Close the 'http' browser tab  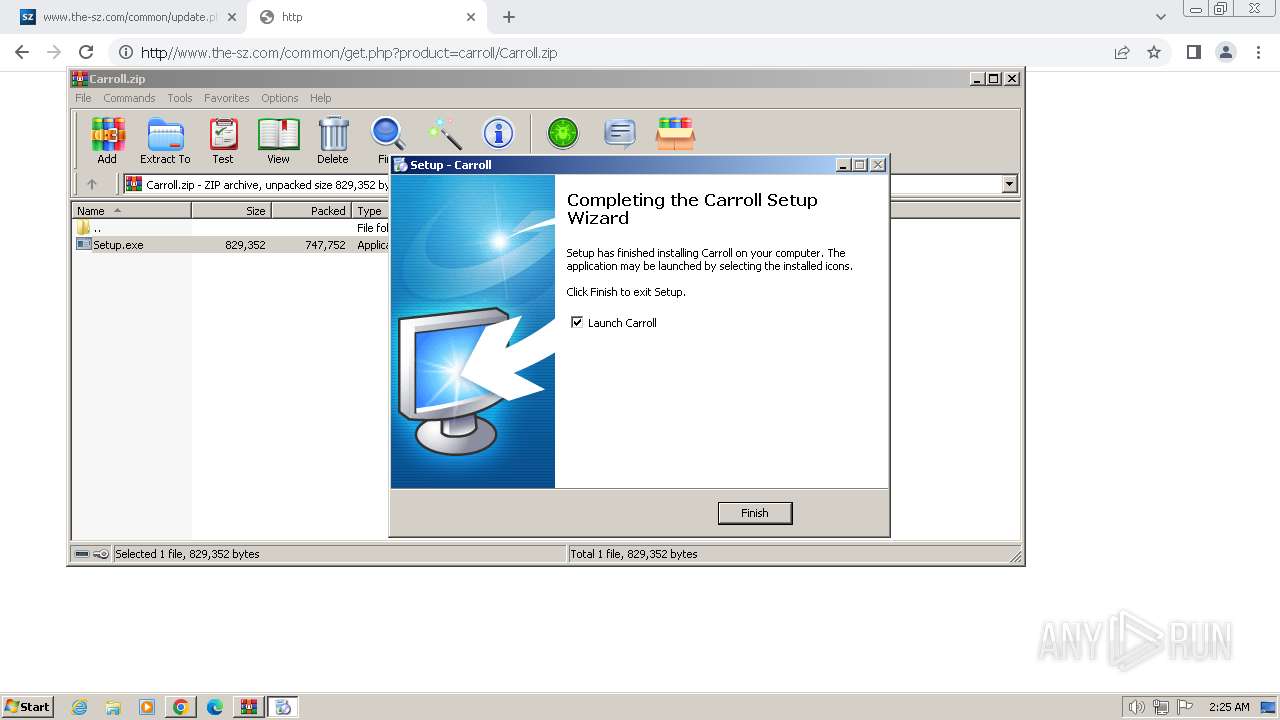472,17
